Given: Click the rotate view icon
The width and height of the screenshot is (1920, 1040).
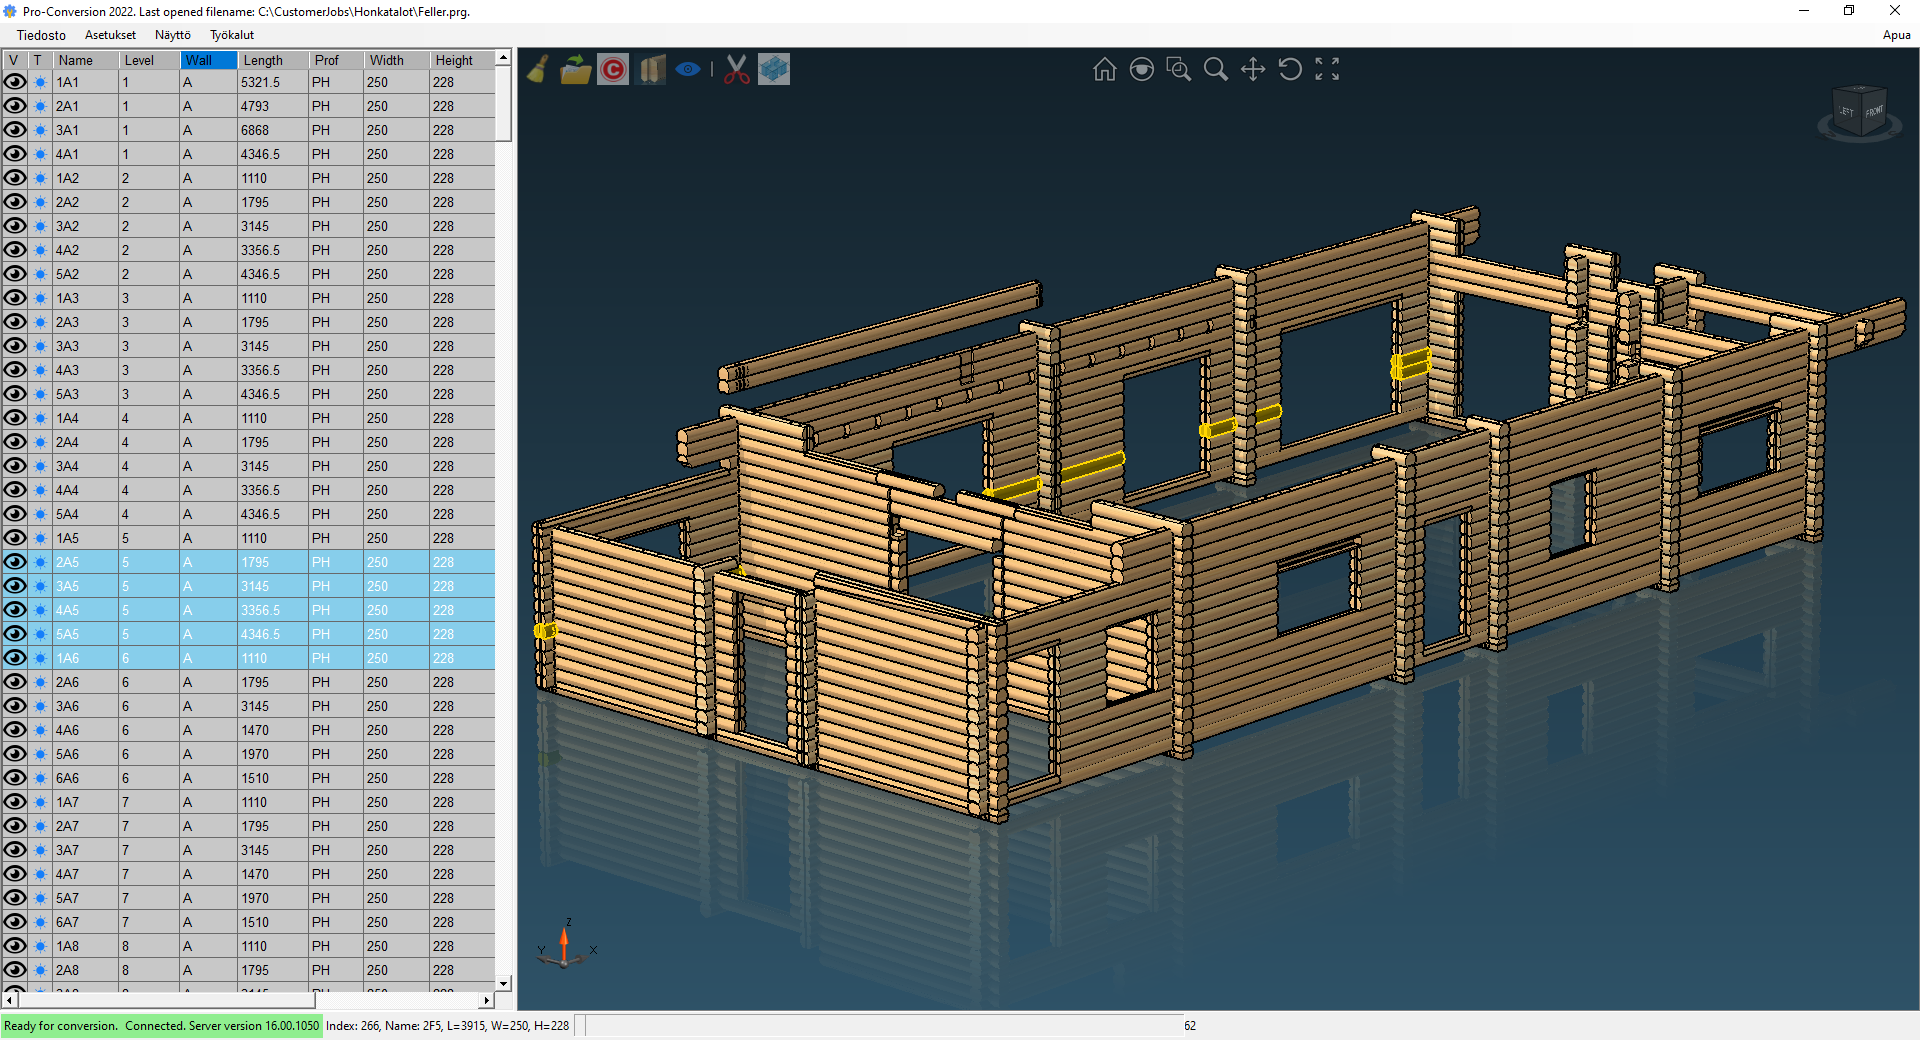Looking at the screenshot, I should coord(1290,69).
